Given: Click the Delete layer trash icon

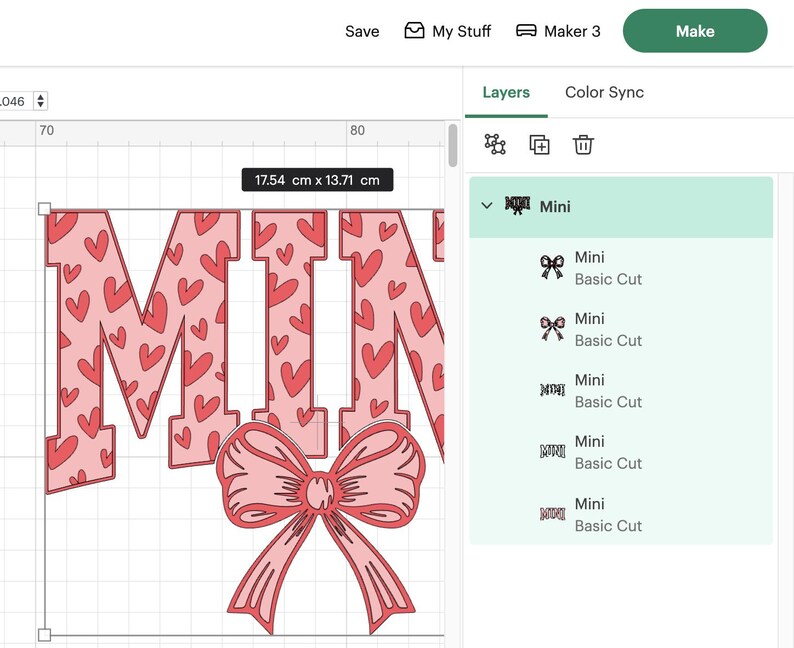Looking at the screenshot, I should [583, 145].
